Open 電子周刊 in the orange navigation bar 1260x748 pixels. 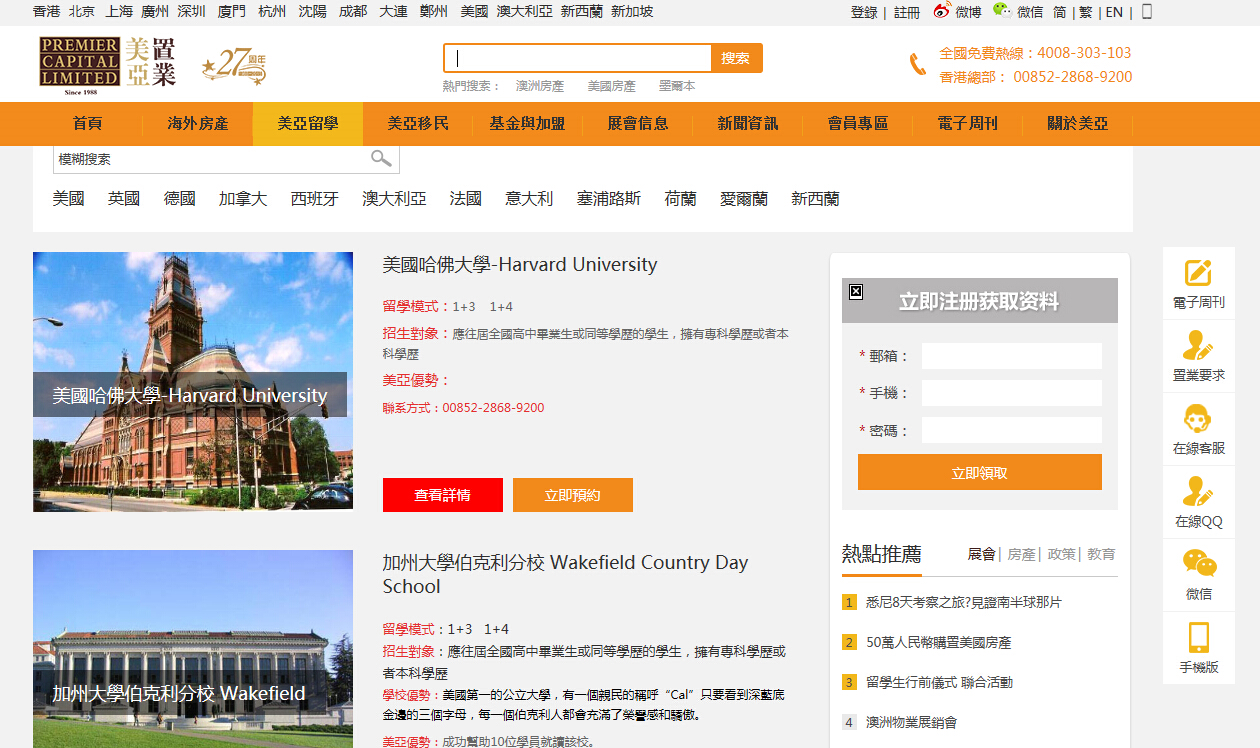(x=968, y=124)
